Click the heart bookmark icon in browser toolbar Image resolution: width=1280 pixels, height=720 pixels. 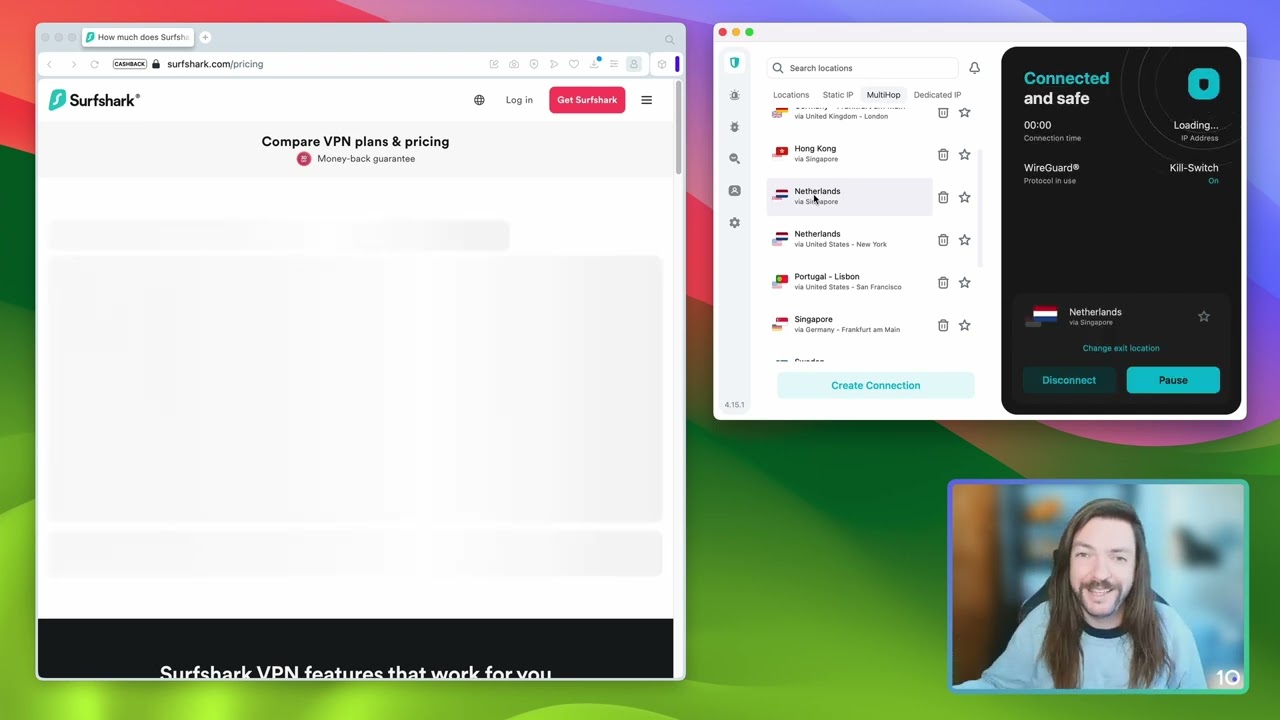coord(574,64)
